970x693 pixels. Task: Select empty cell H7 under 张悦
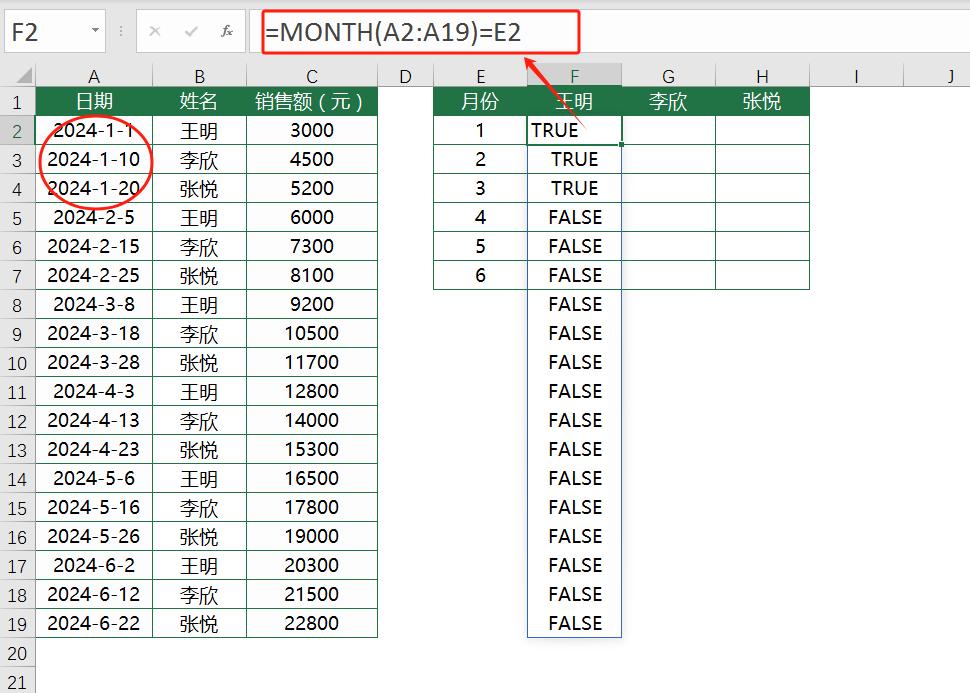762,275
